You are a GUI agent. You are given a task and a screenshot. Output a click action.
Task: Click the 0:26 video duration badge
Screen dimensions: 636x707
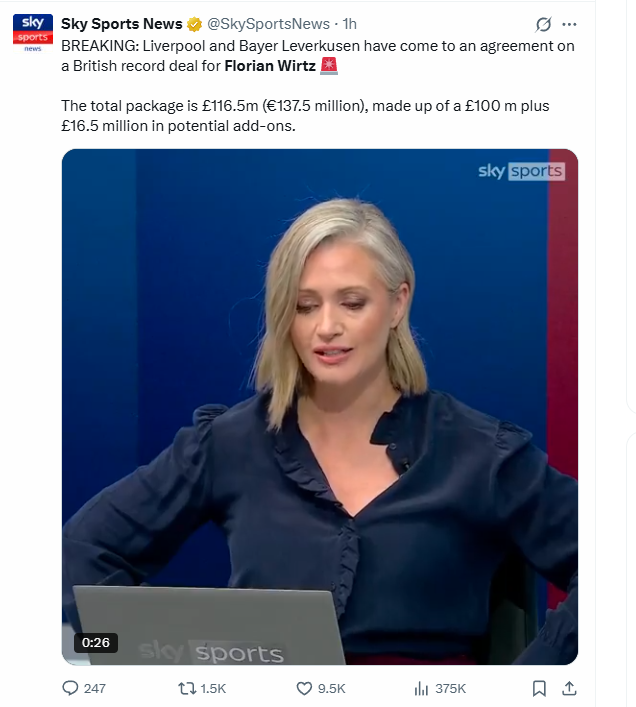96,642
